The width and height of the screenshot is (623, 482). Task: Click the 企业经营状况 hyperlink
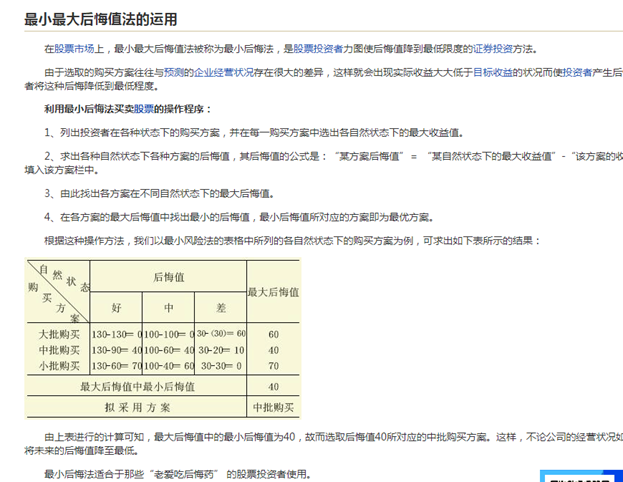click(x=224, y=73)
